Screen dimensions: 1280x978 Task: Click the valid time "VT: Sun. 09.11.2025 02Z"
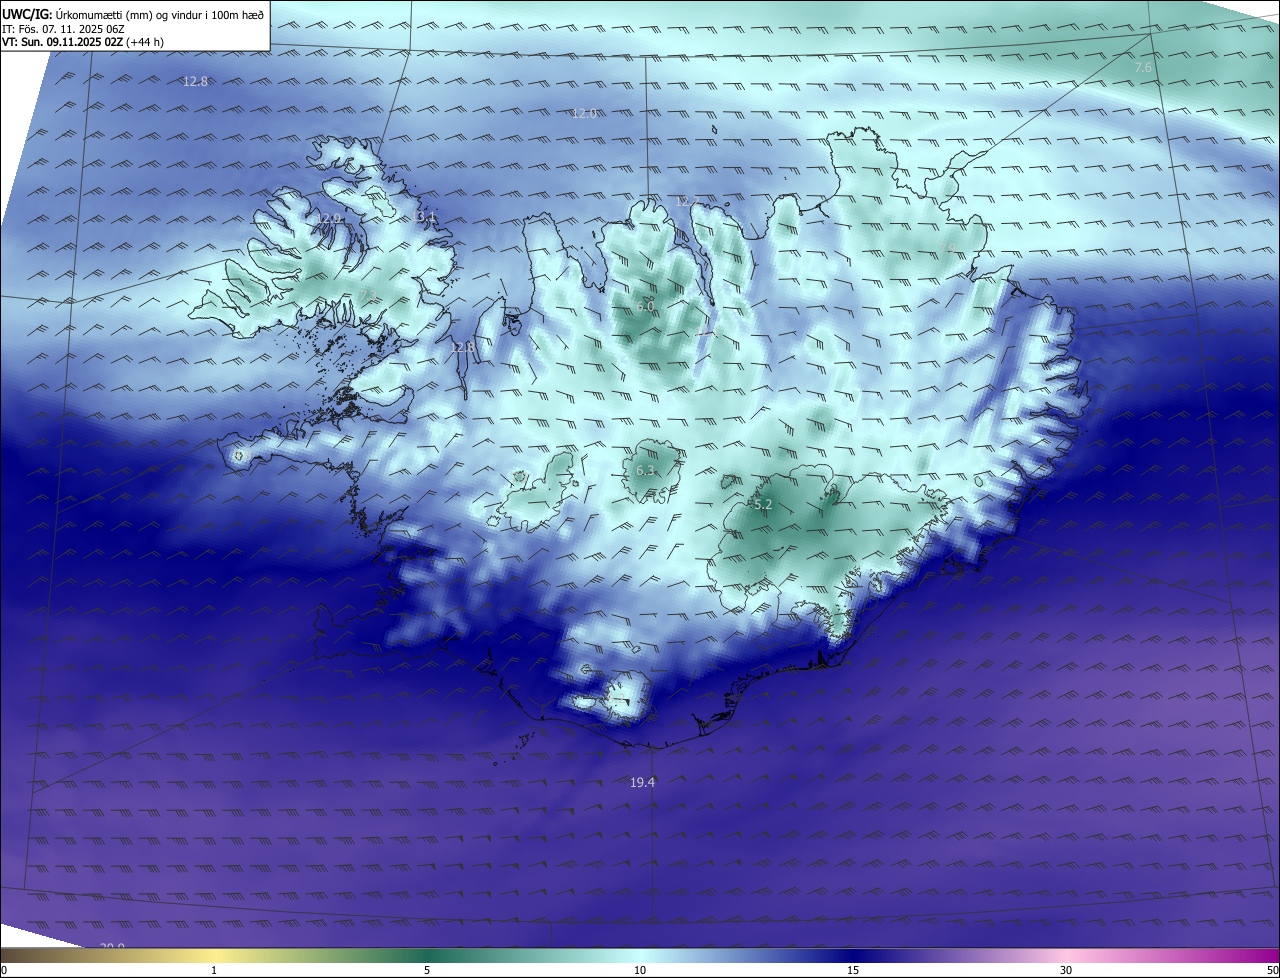tap(63, 42)
